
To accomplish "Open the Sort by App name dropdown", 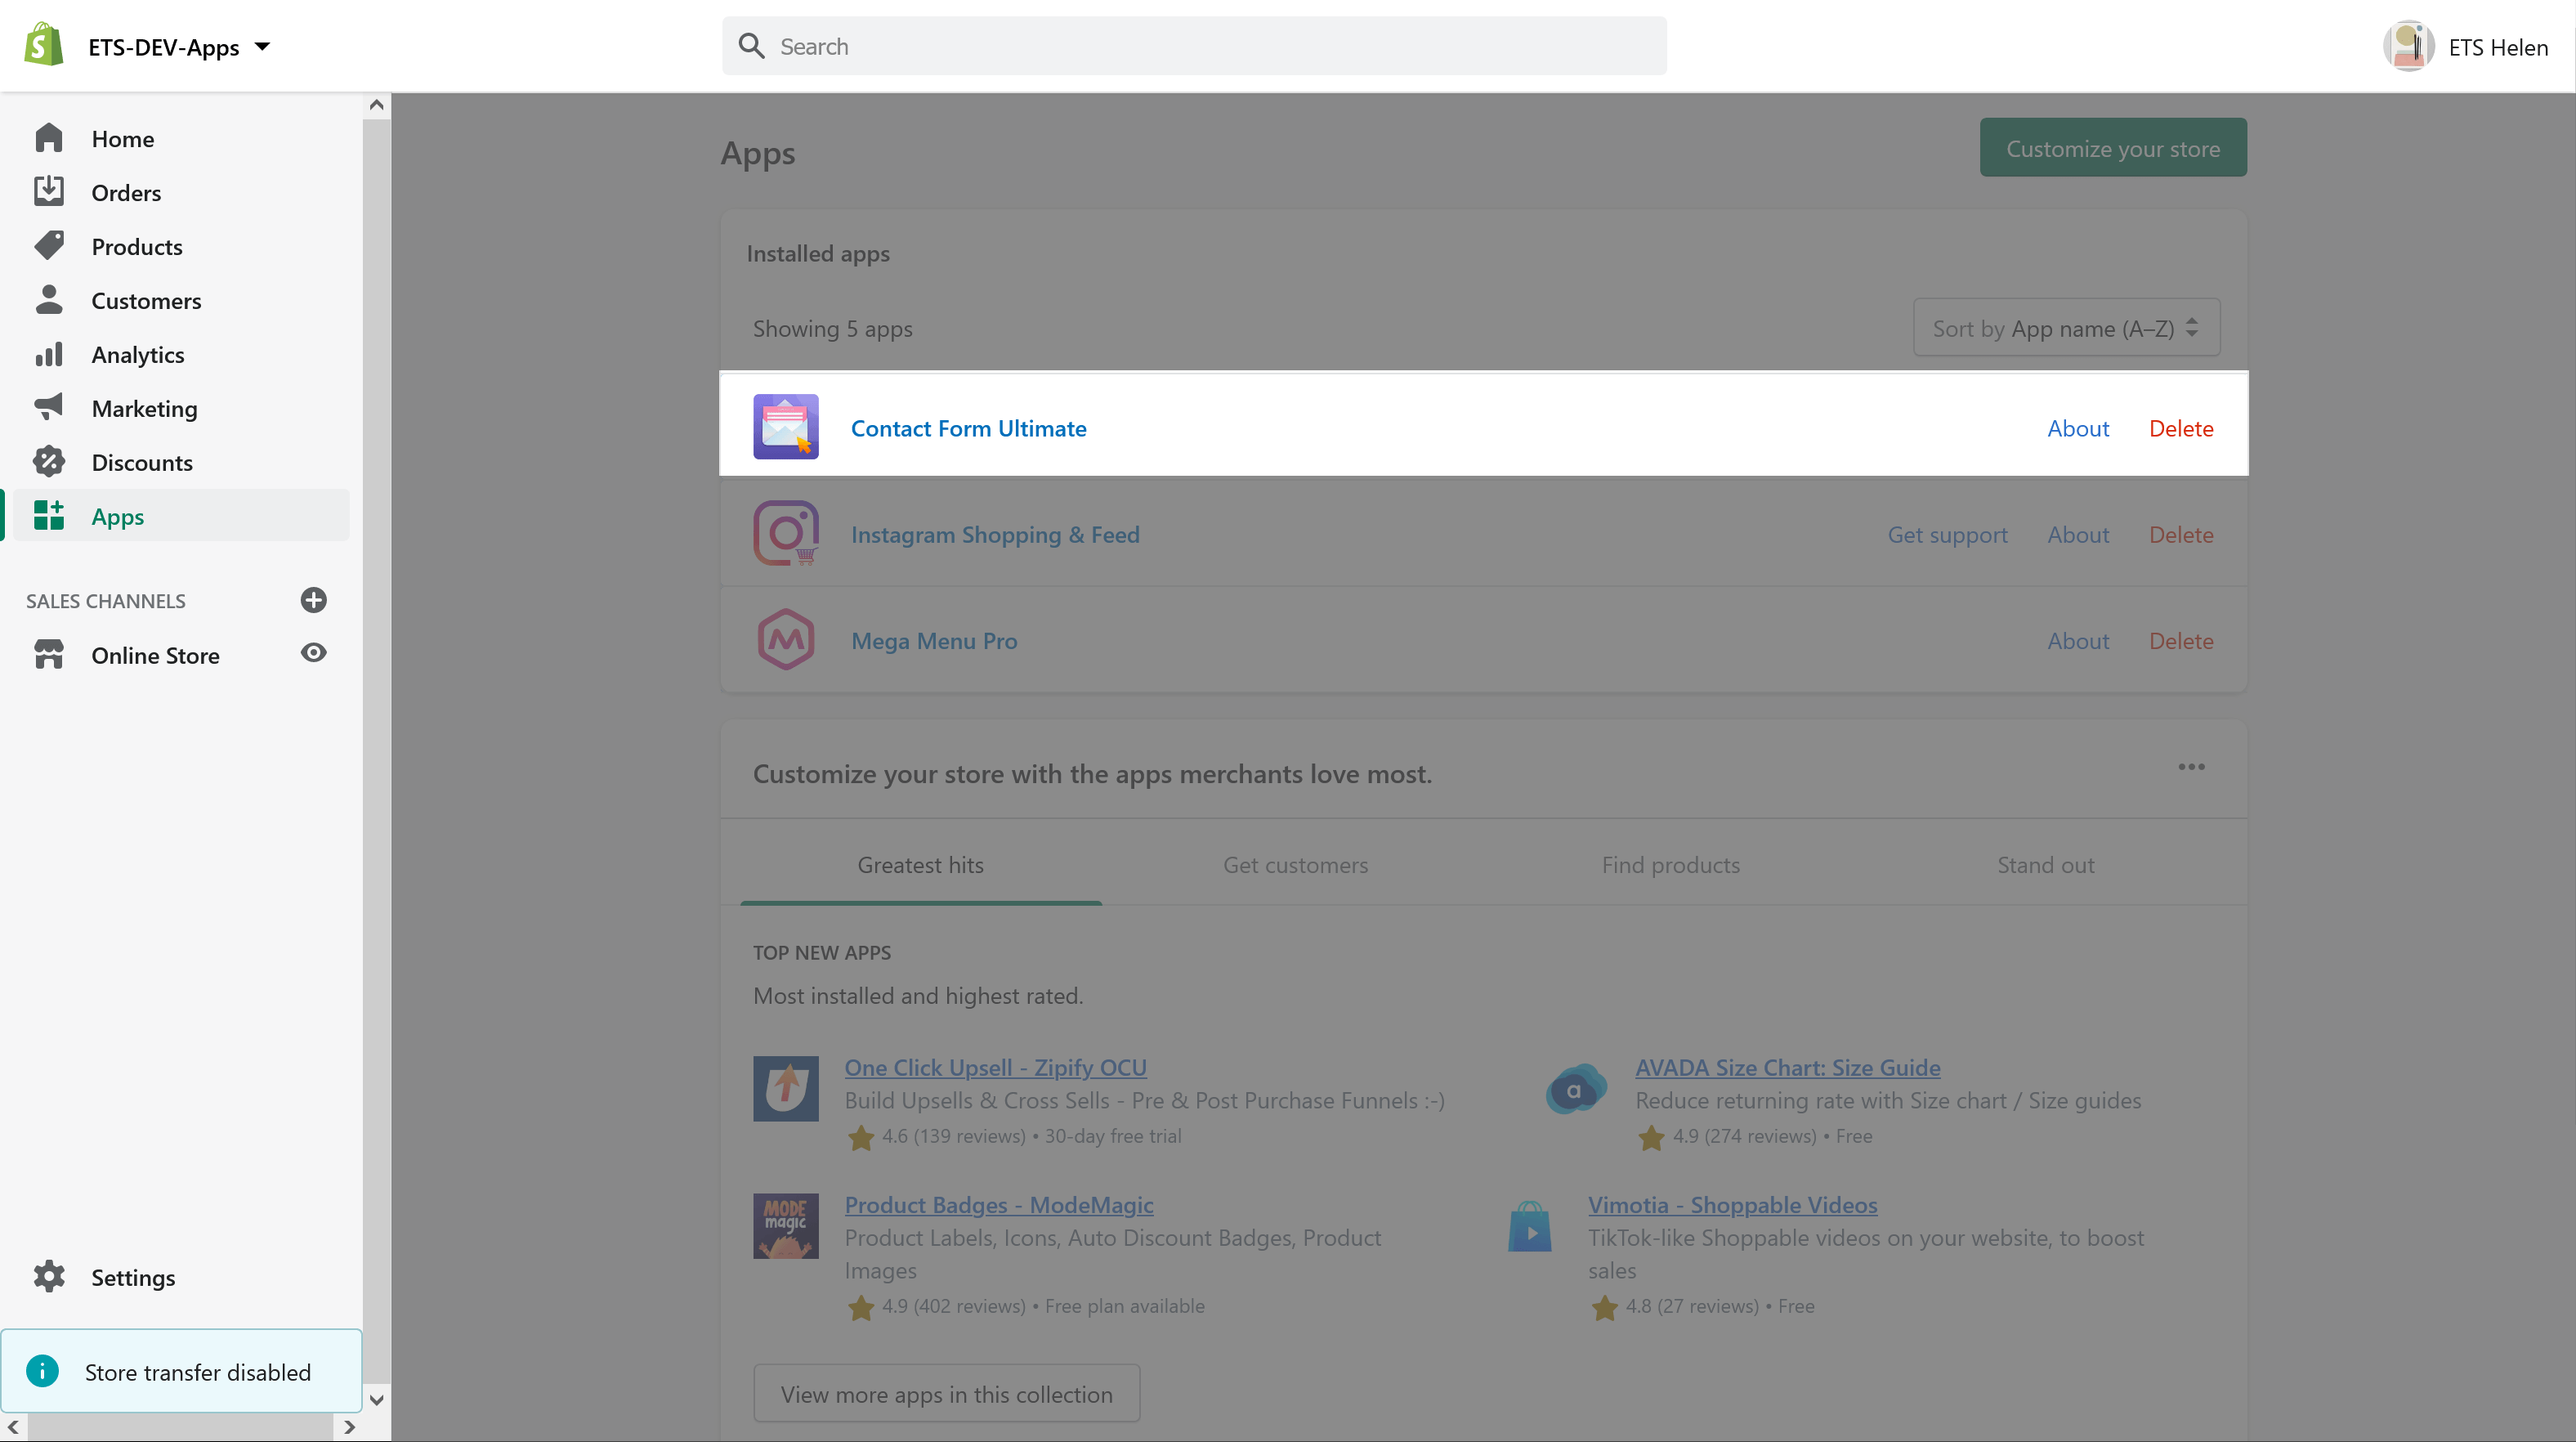I will pos(2066,328).
